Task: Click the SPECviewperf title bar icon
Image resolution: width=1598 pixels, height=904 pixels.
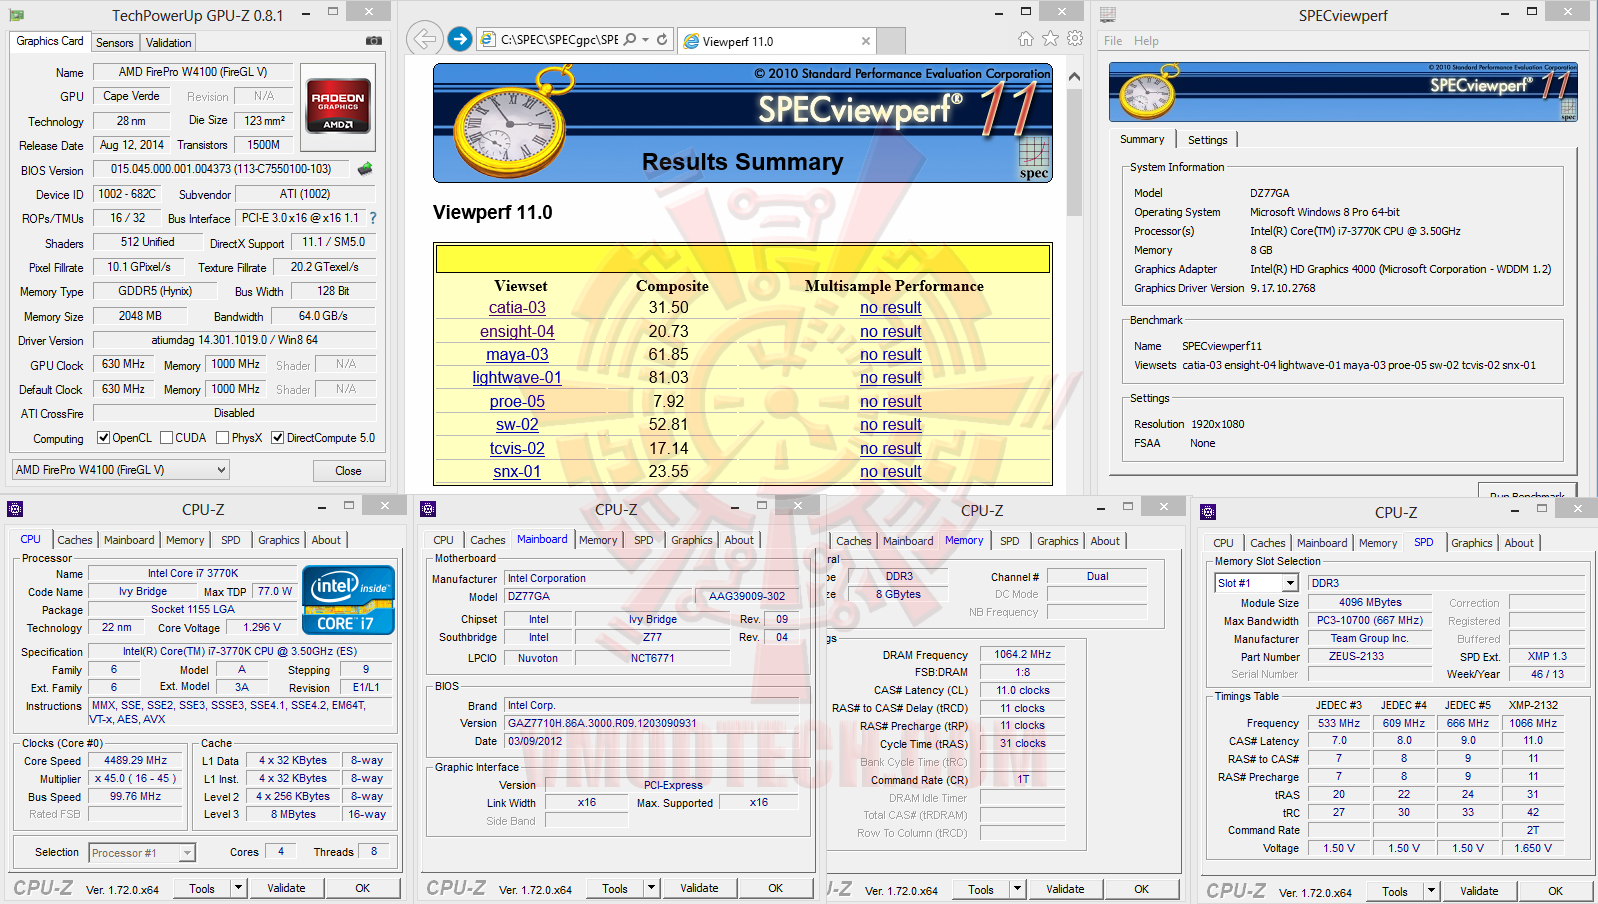Action: (x=1108, y=15)
